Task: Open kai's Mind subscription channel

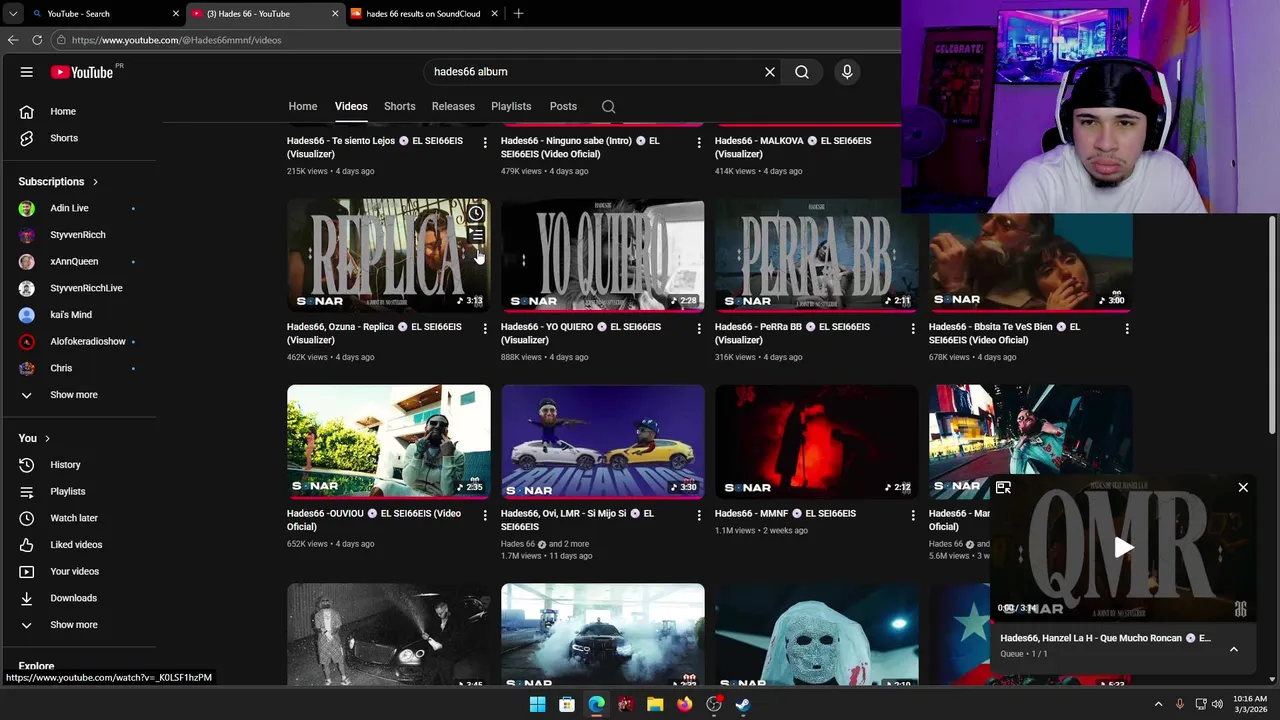Action: click(x=78, y=315)
